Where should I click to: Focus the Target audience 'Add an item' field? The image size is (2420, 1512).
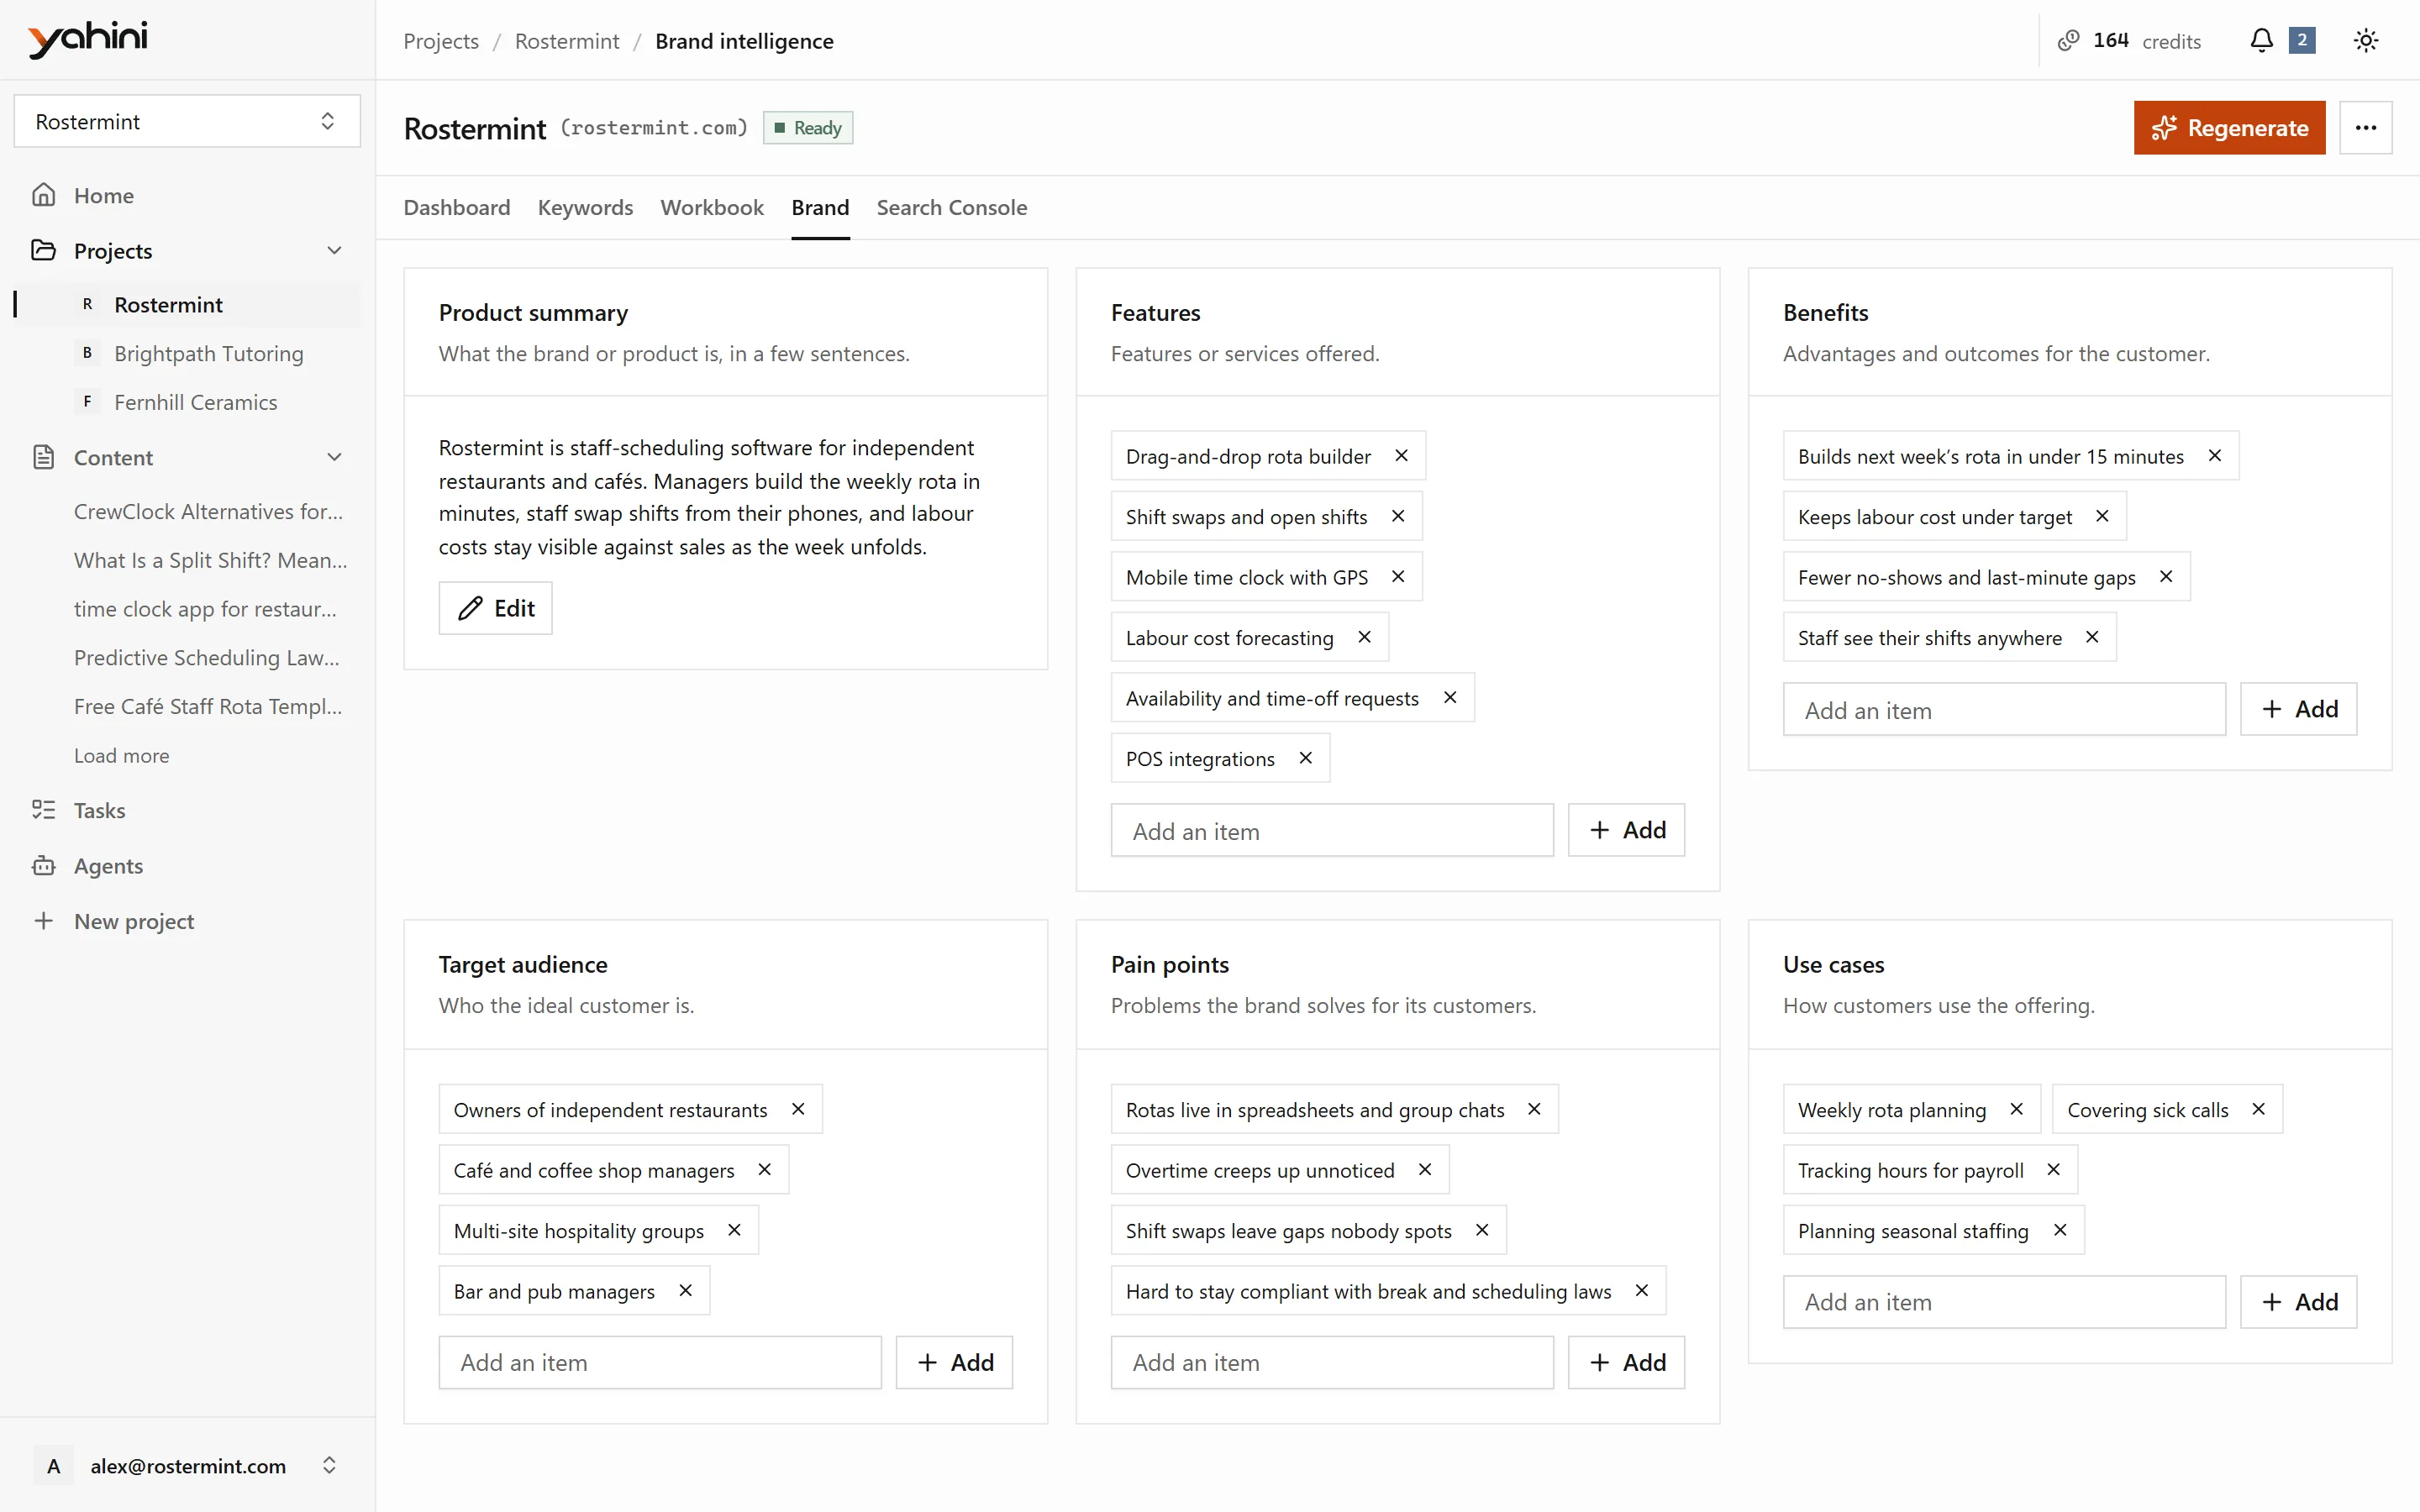[x=660, y=1362]
